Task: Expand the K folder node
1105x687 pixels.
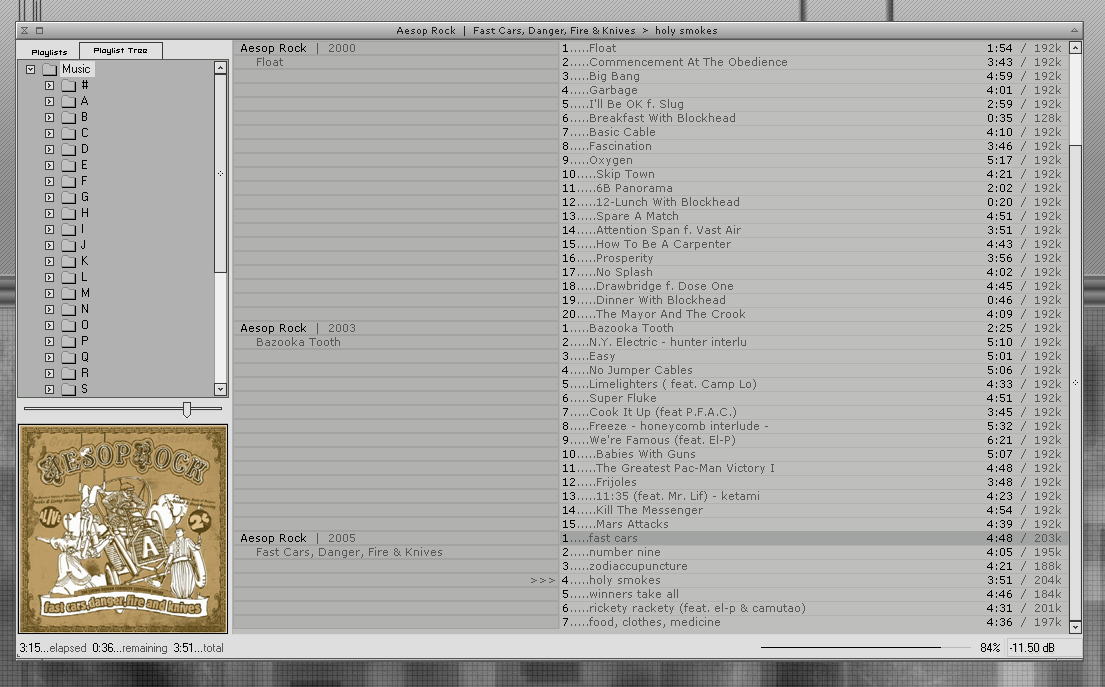Action: [x=49, y=261]
